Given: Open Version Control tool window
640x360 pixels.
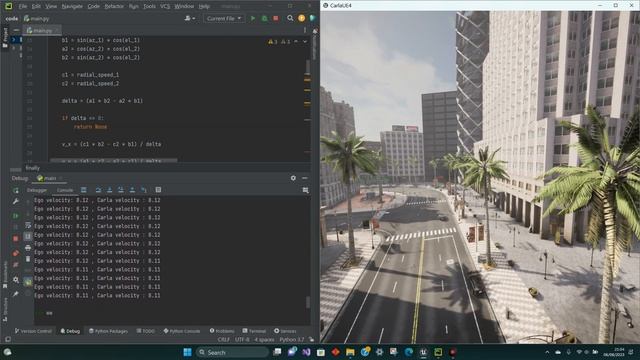Looking at the screenshot, I should [33, 331].
